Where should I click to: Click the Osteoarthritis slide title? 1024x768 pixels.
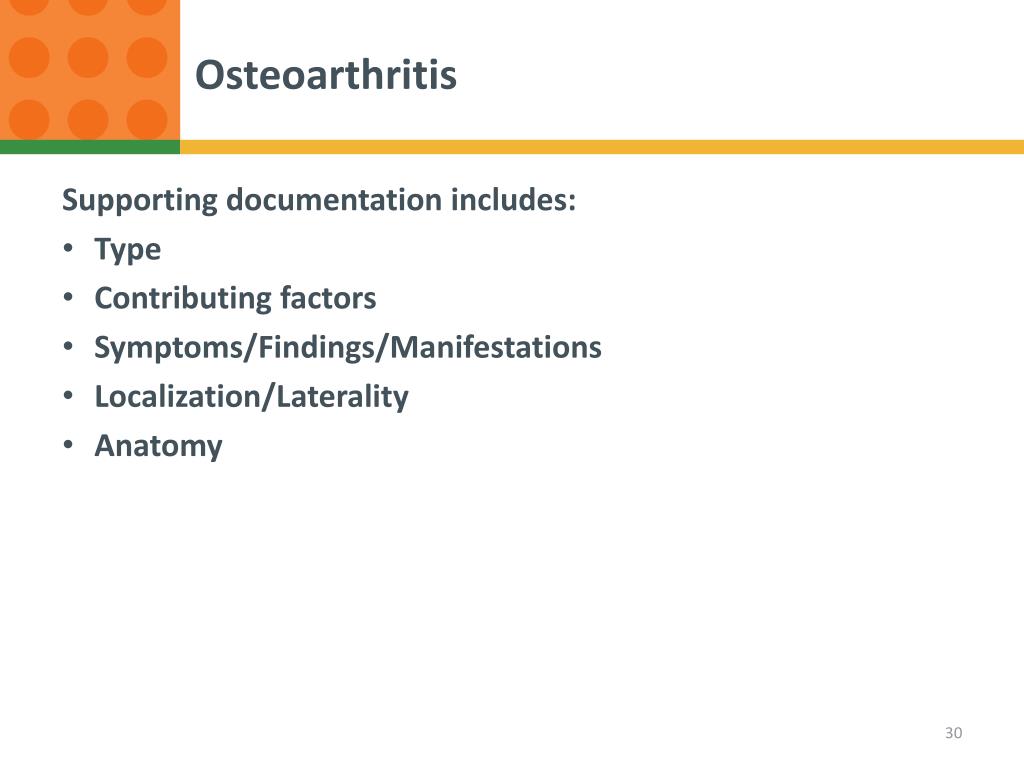click(325, 74)
